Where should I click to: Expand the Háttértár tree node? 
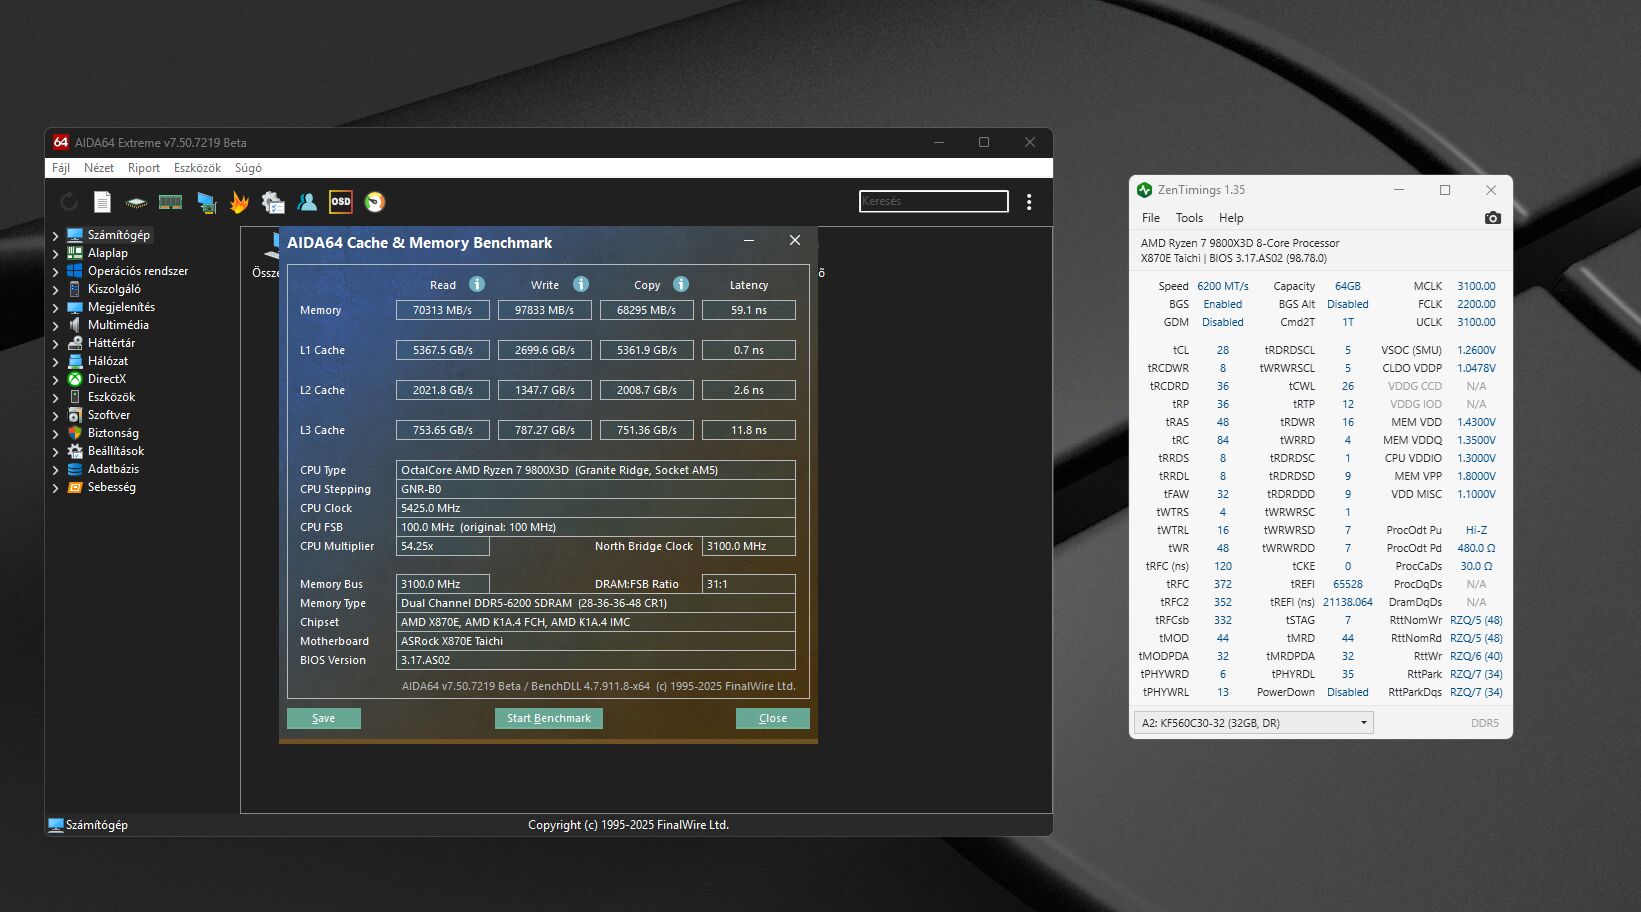(55, 344)
